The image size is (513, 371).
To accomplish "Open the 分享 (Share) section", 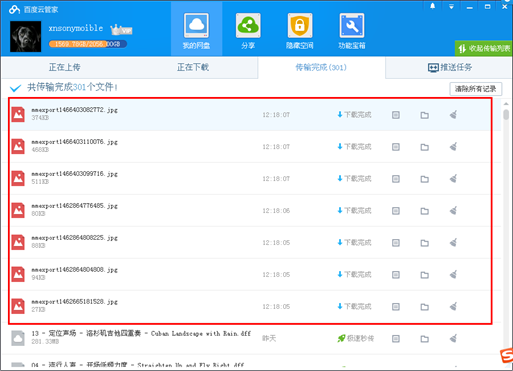I will [248, 31].
